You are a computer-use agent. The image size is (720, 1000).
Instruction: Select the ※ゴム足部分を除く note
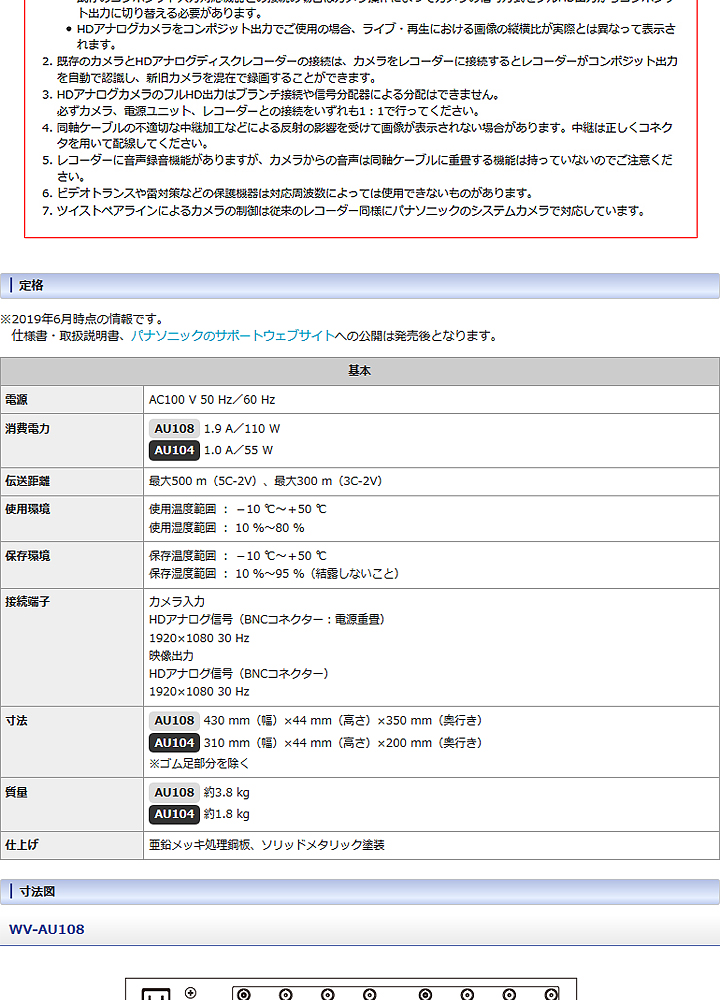[x=199, y=763]
